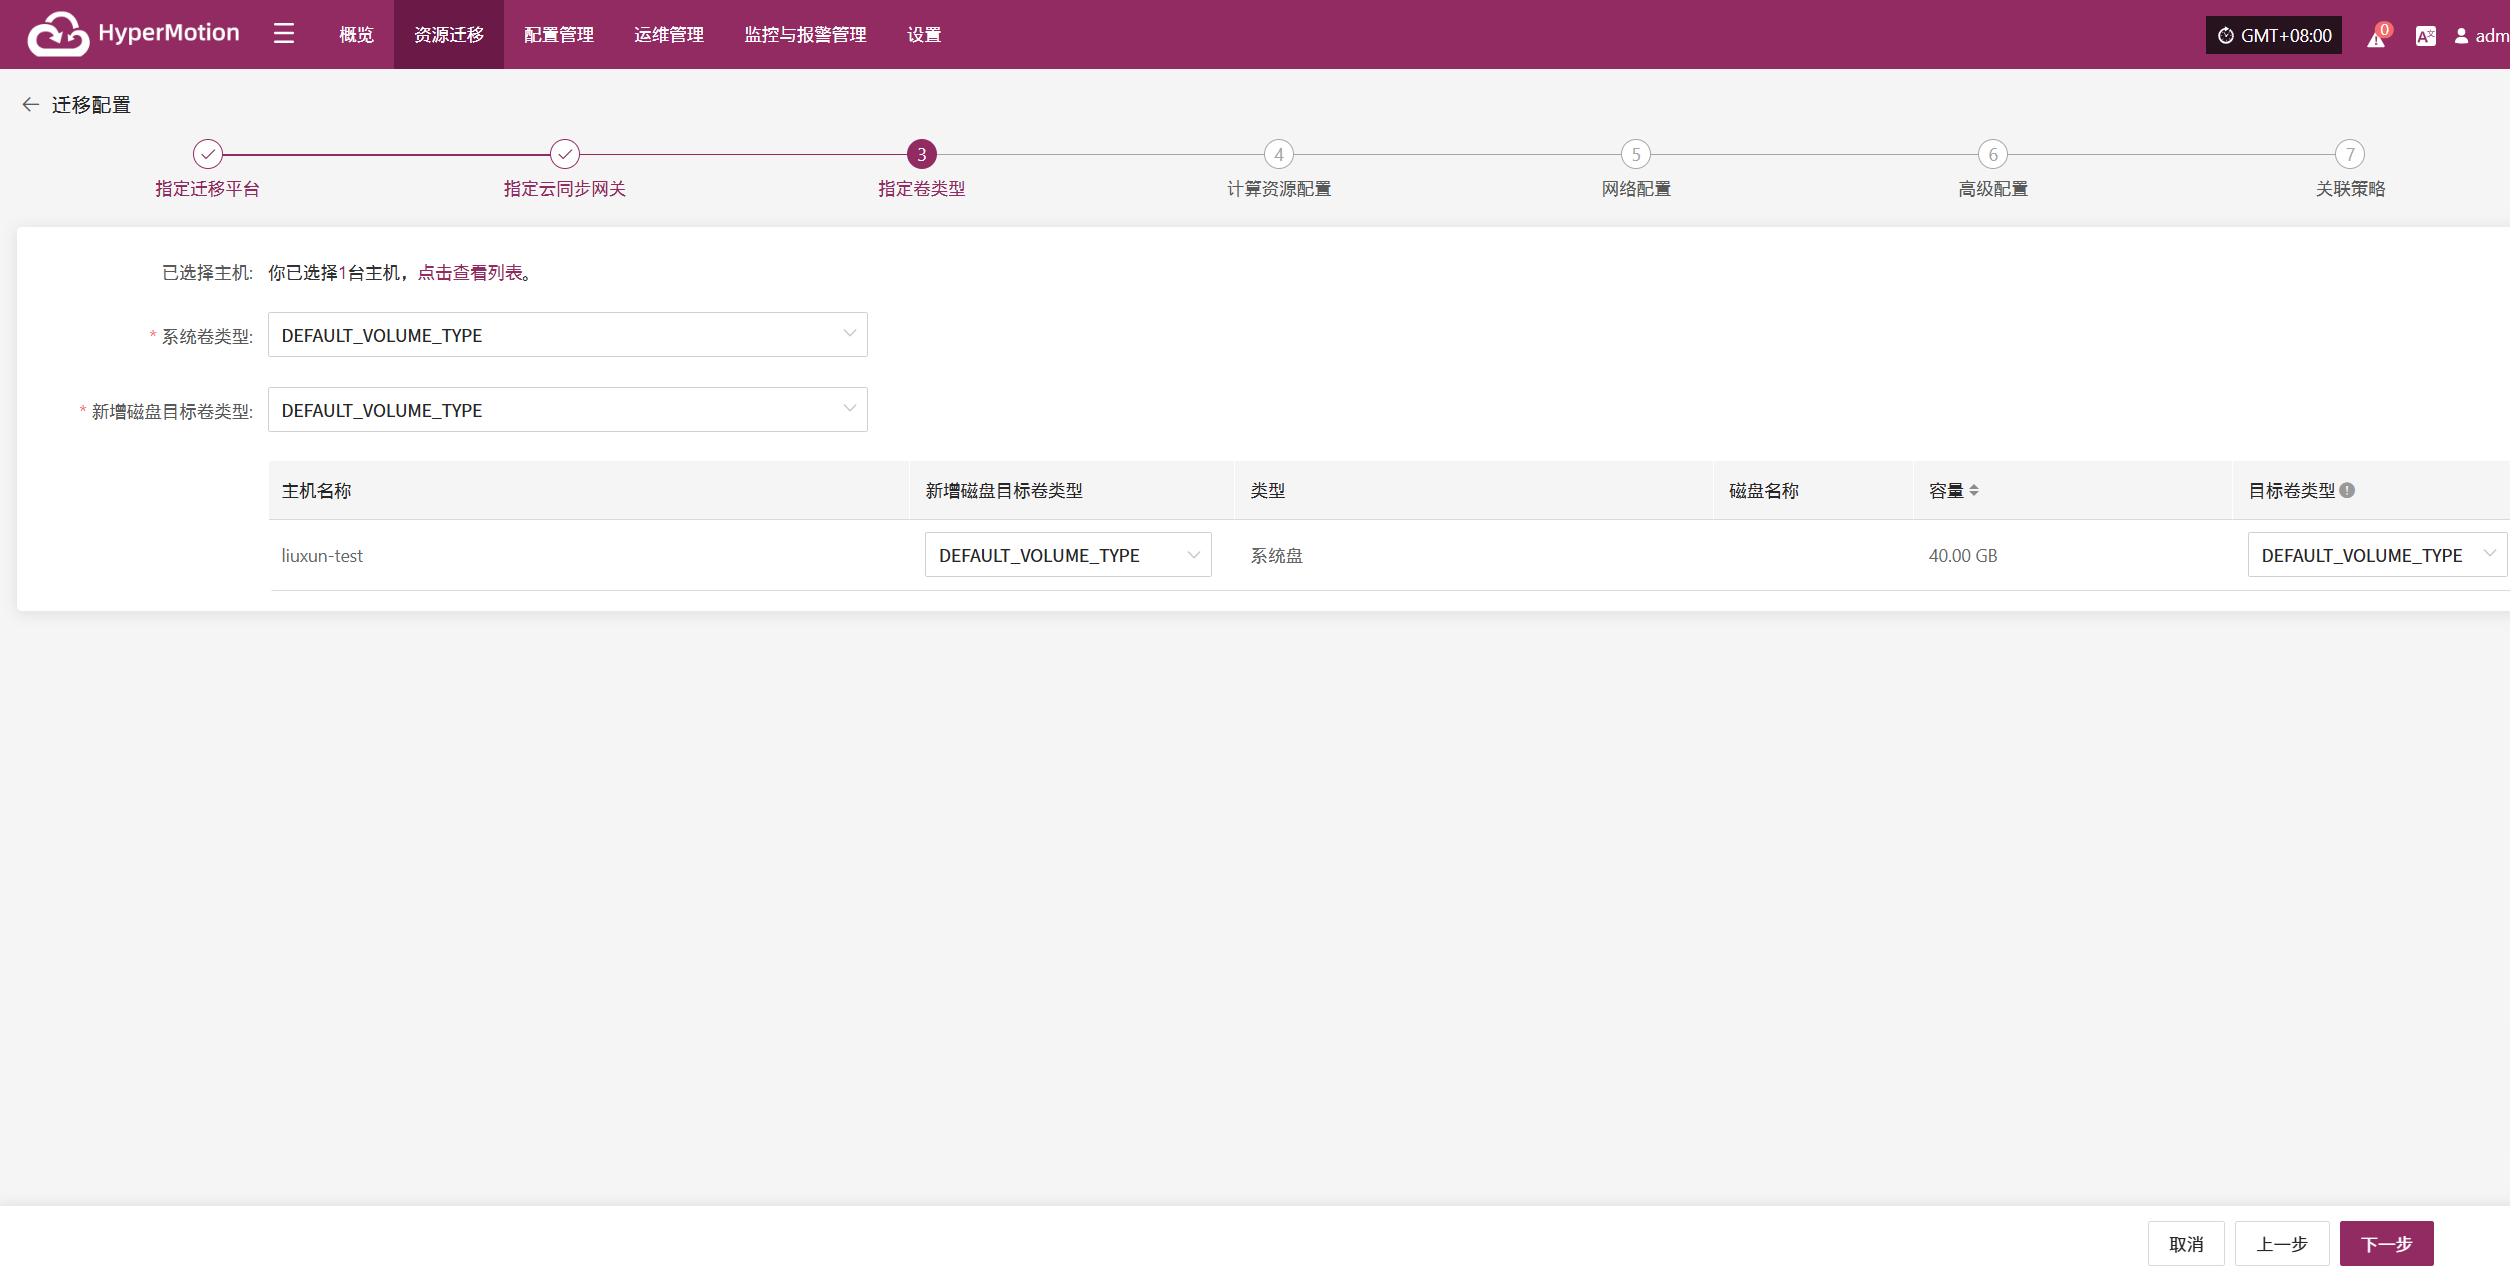
Task: Click the 点击查看列表 link
Action: (x=470, y=273)
